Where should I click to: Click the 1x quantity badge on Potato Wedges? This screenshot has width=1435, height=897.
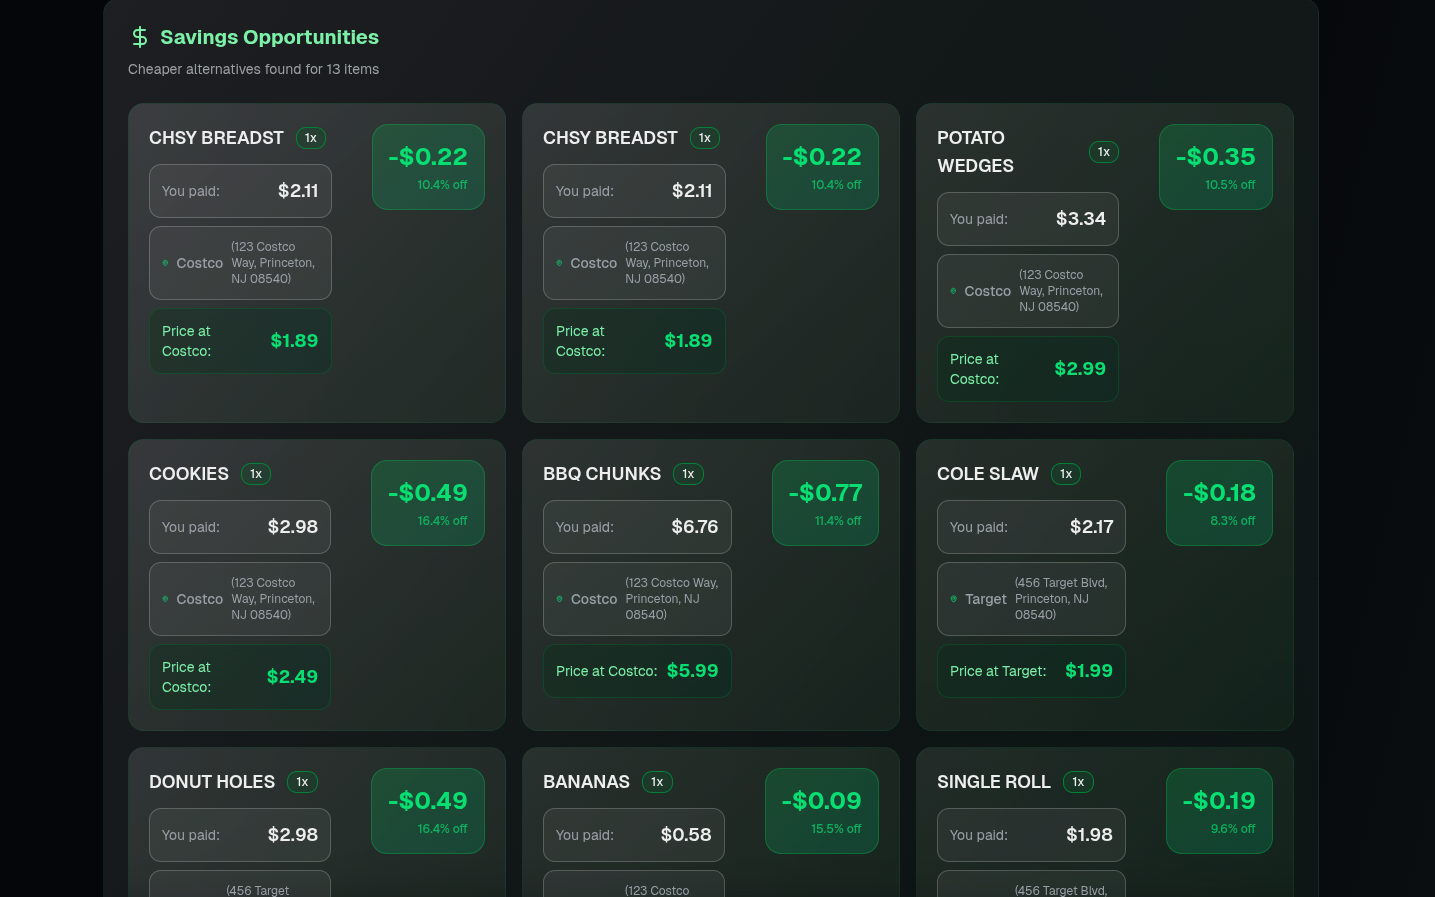click(x=1104, y=152)
